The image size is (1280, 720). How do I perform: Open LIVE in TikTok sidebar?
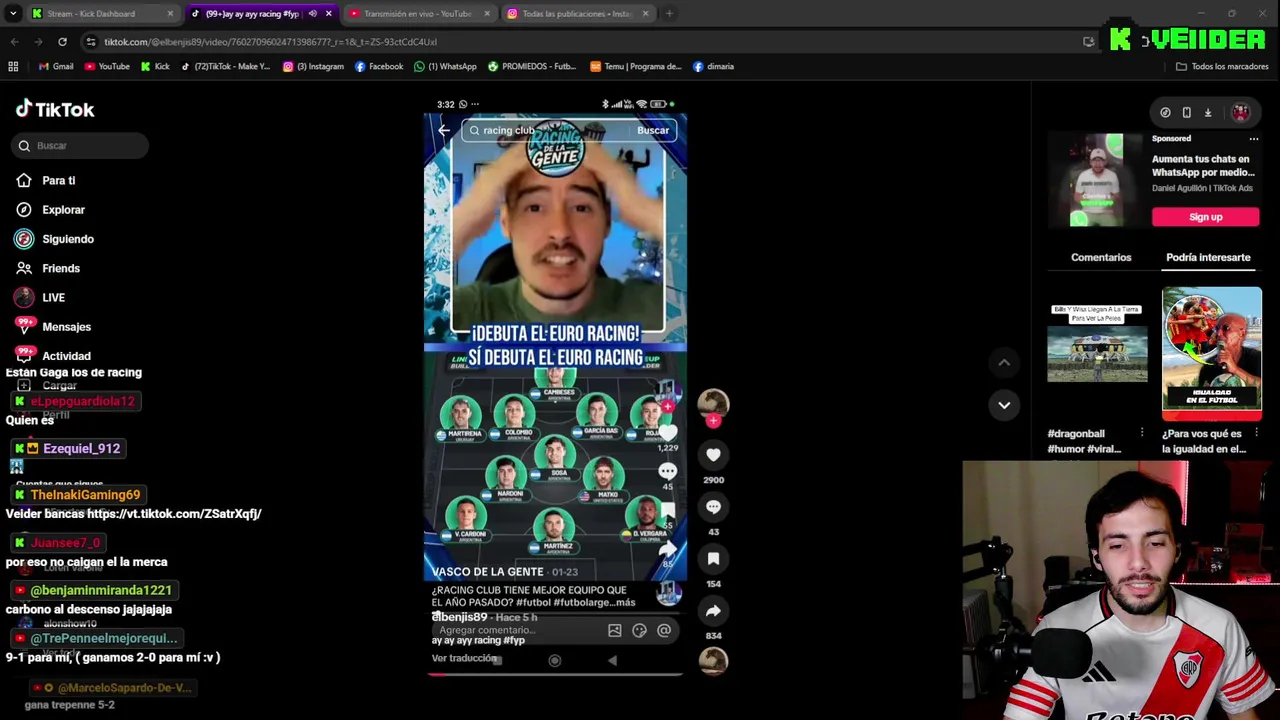53,297
